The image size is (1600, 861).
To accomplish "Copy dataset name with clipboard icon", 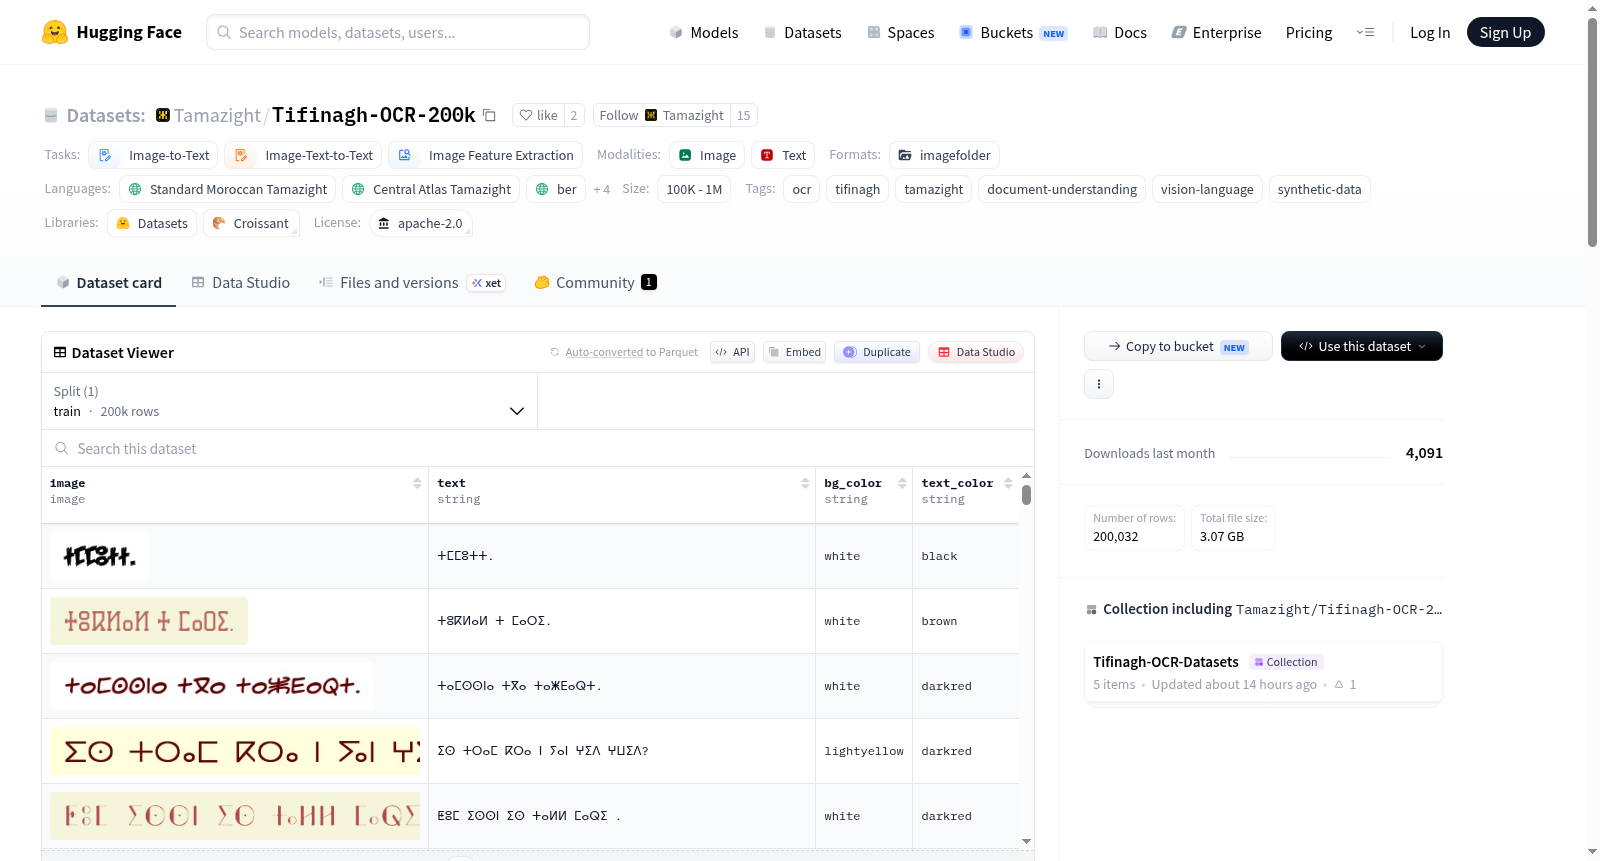I will point(489,115).
